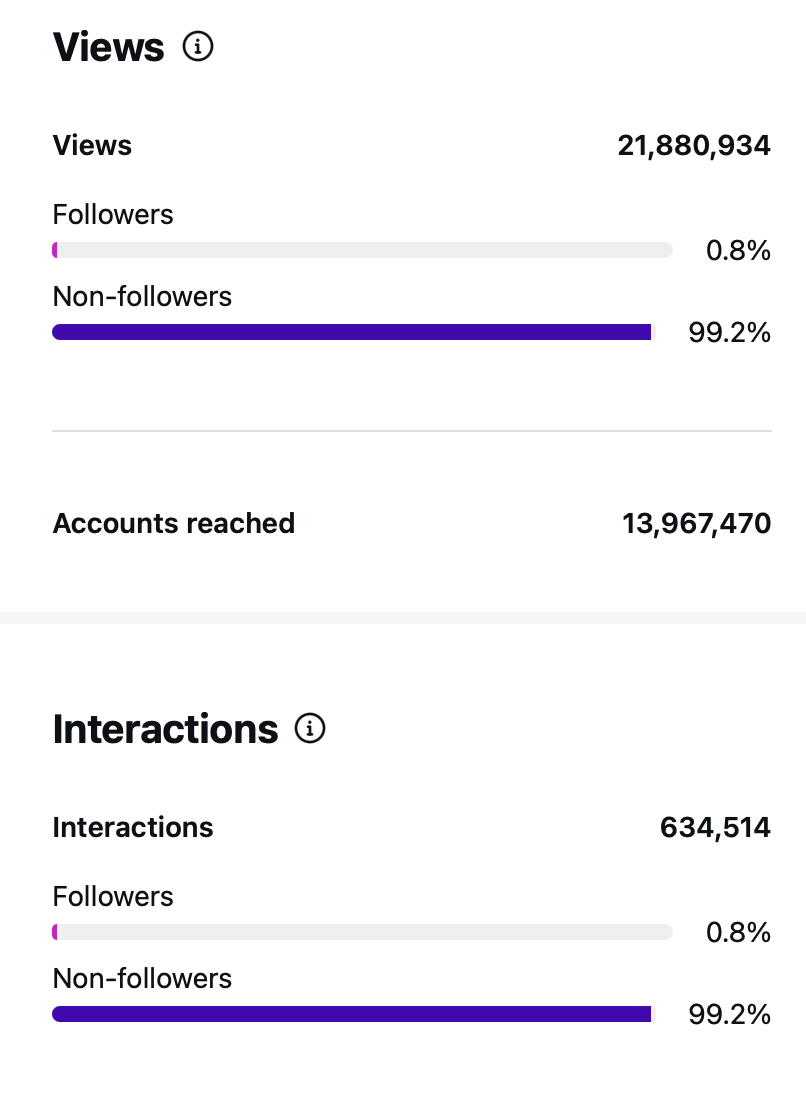The height and width of the screenshot is (1102, 806).
Task: Click the Followers label under Interactions
Action: 112,896
